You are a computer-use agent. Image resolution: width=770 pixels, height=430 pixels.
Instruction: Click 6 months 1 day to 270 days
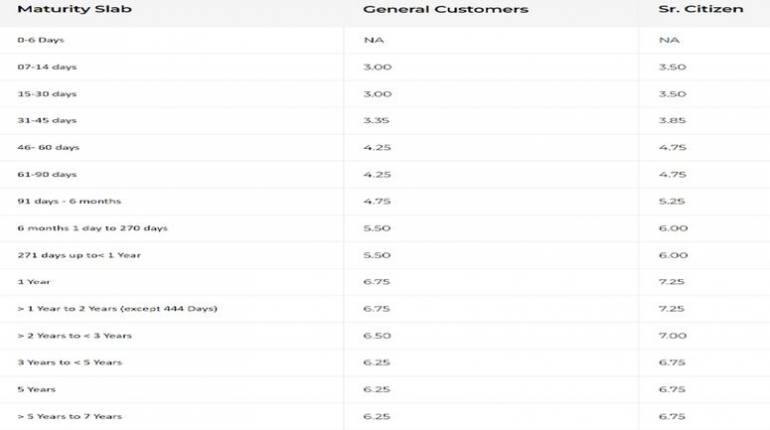[x=92, y=228]
